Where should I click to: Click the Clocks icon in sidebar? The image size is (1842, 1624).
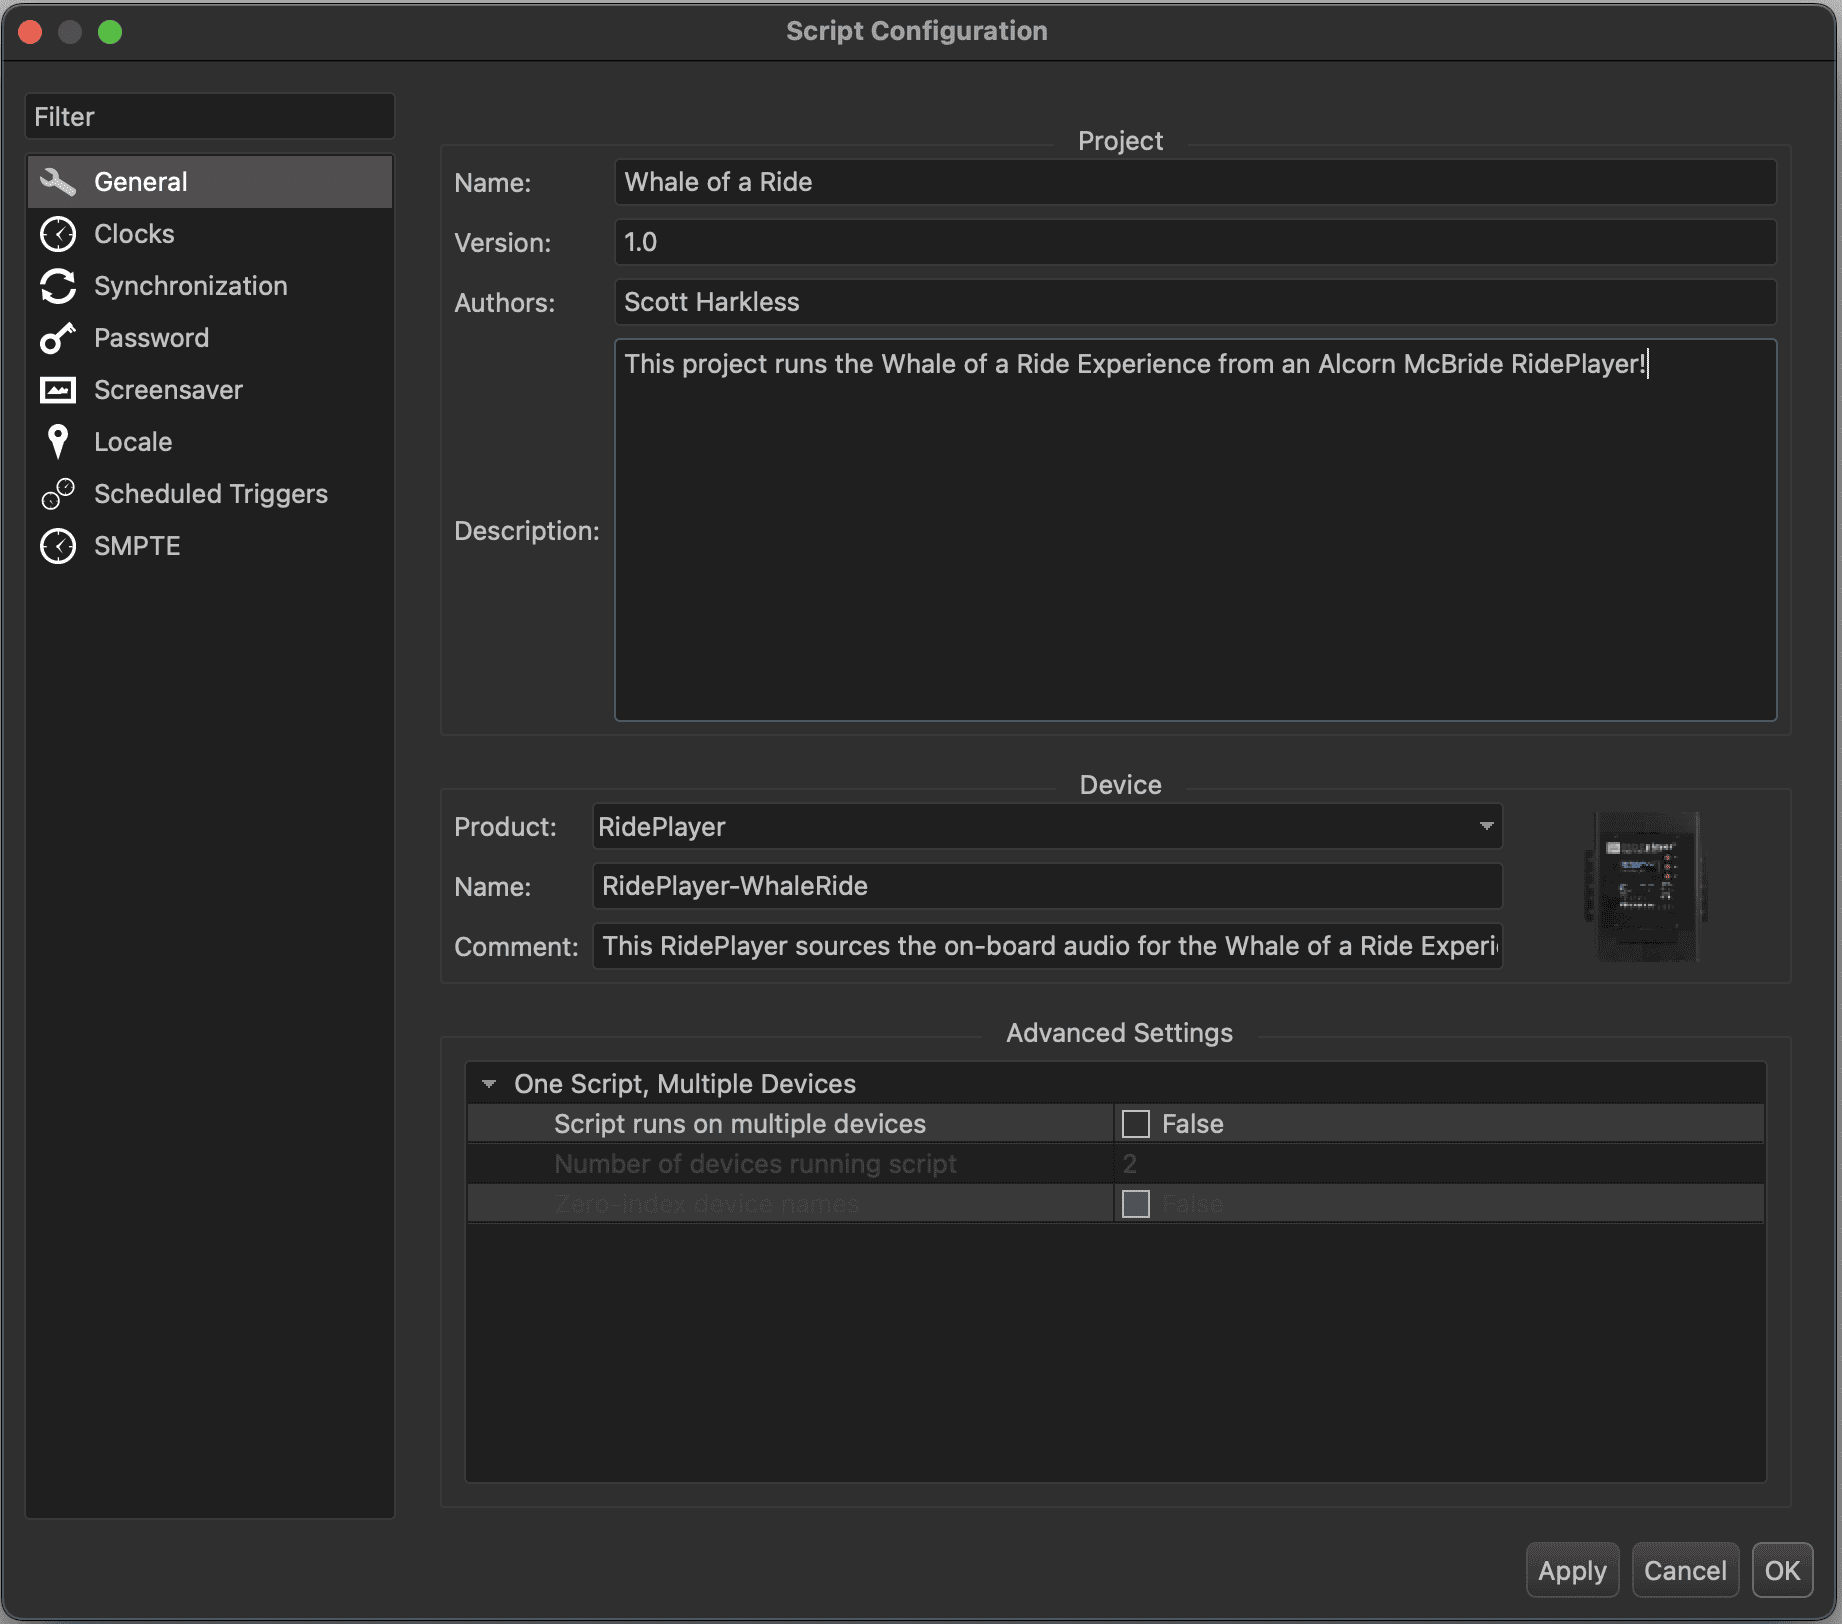pyautogui.click(x=58, y=234)
